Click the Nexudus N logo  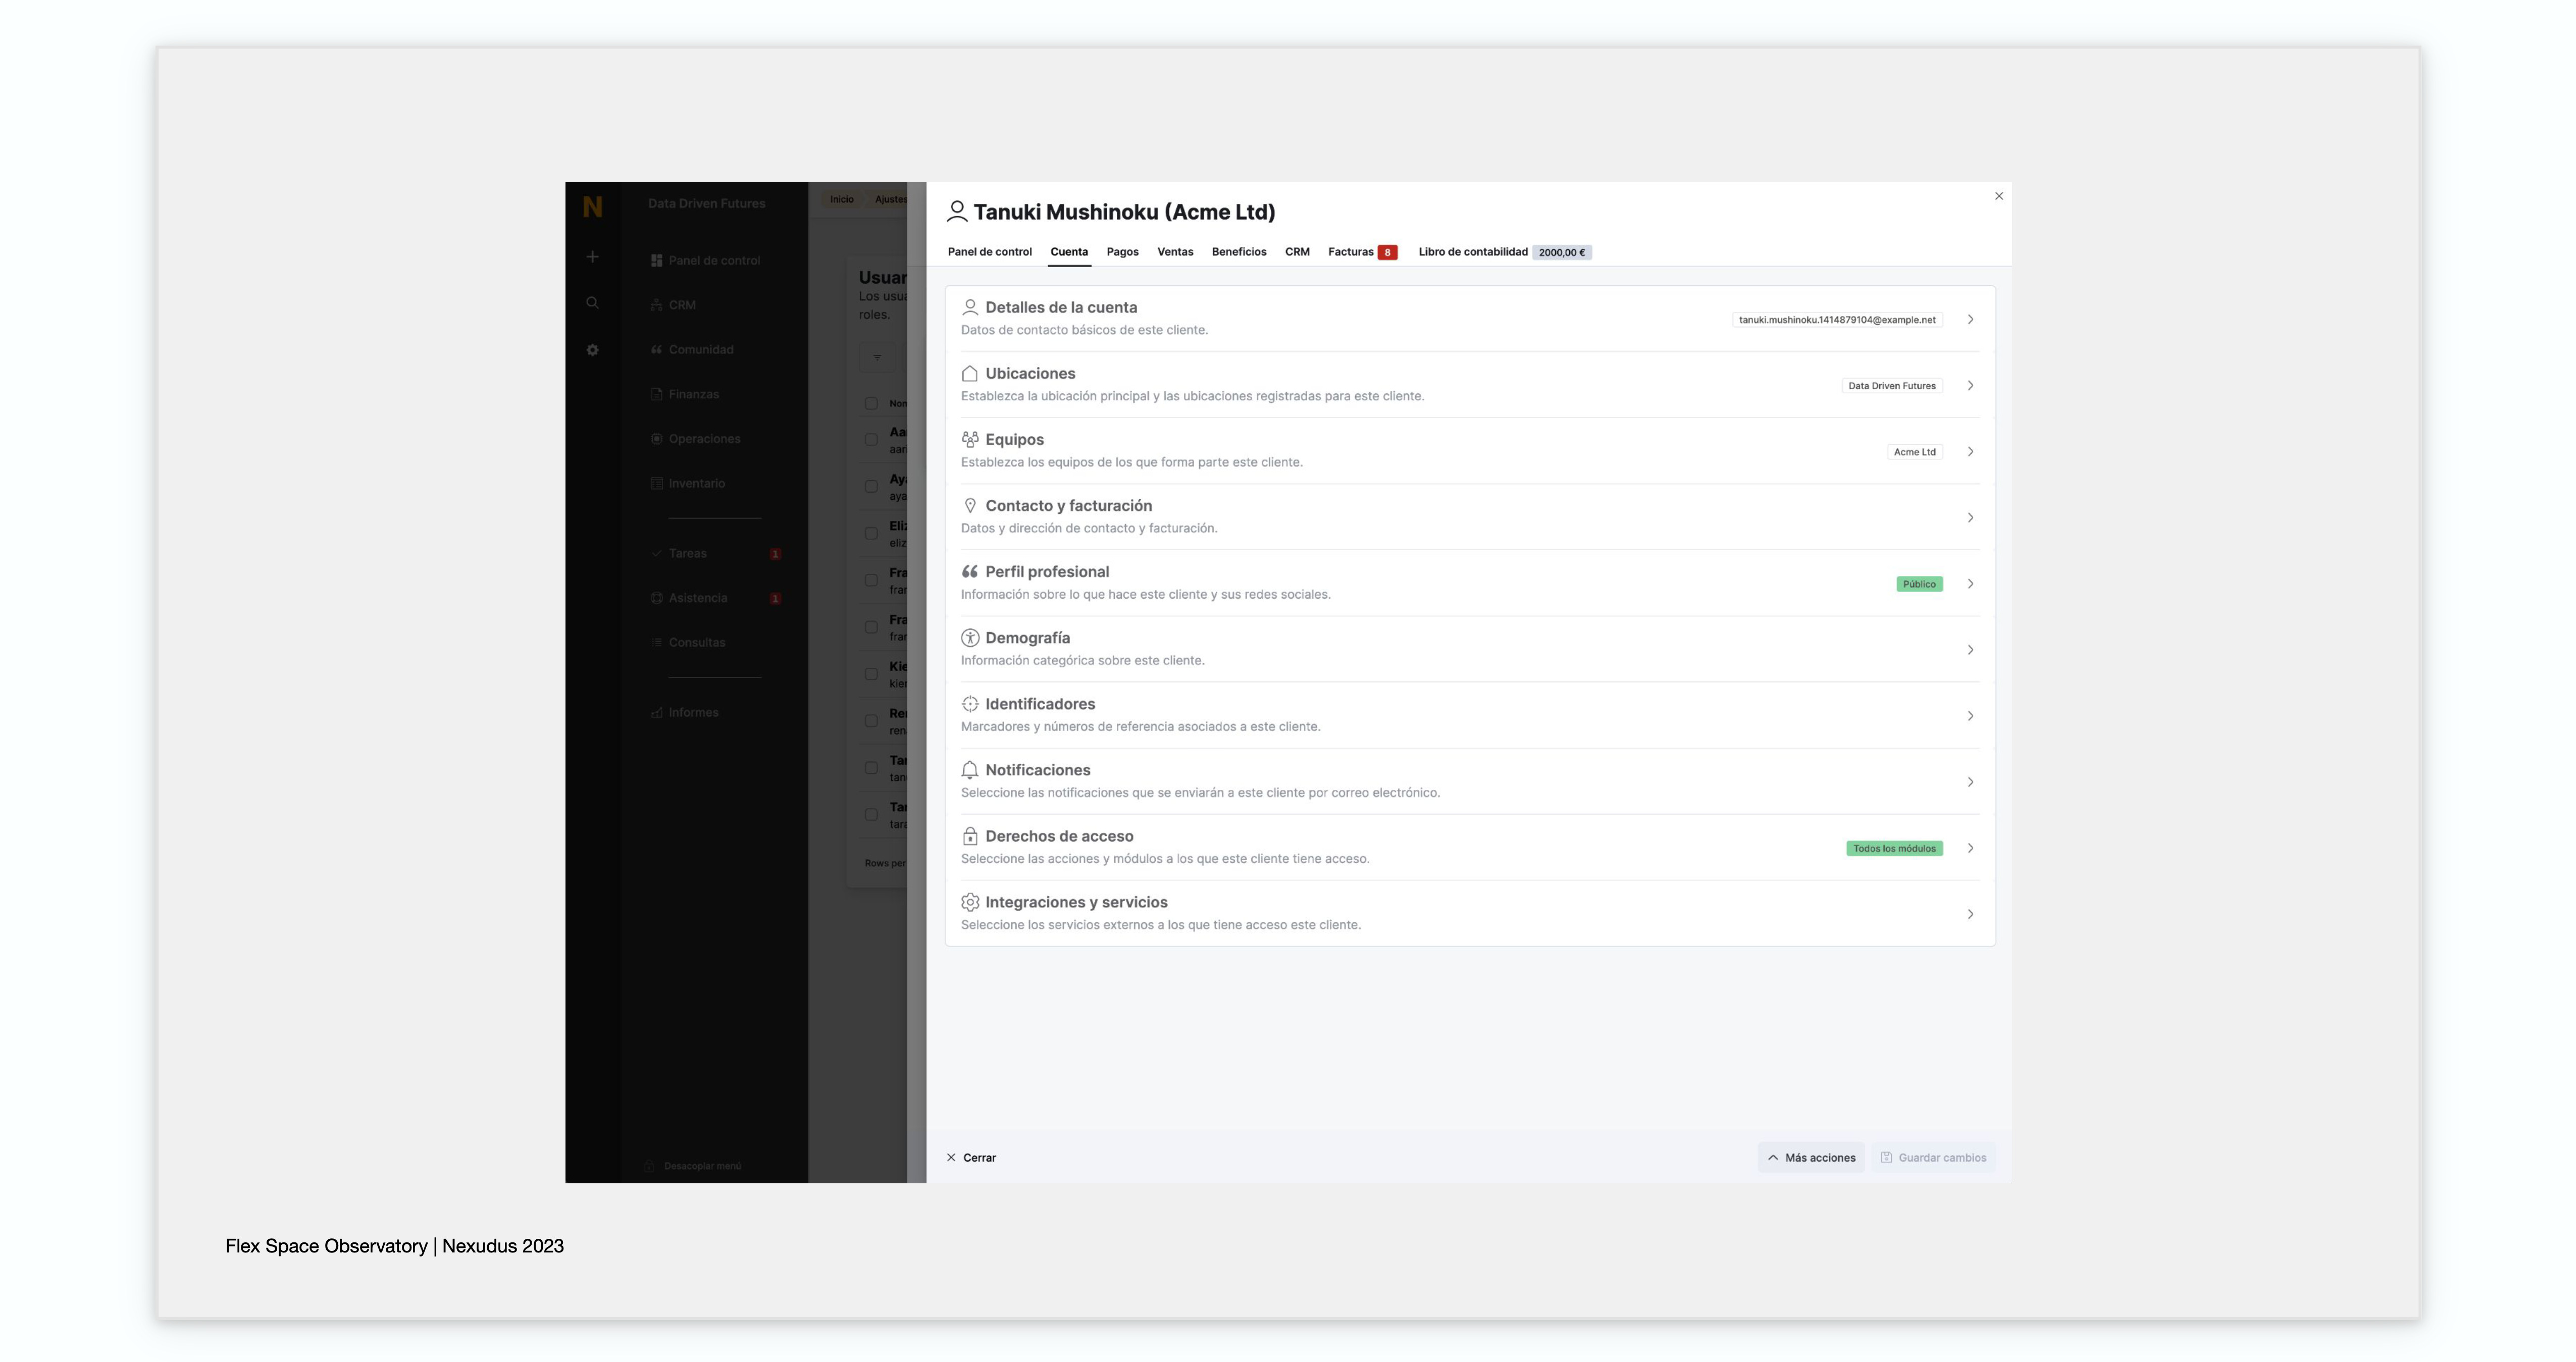point(592,206)
